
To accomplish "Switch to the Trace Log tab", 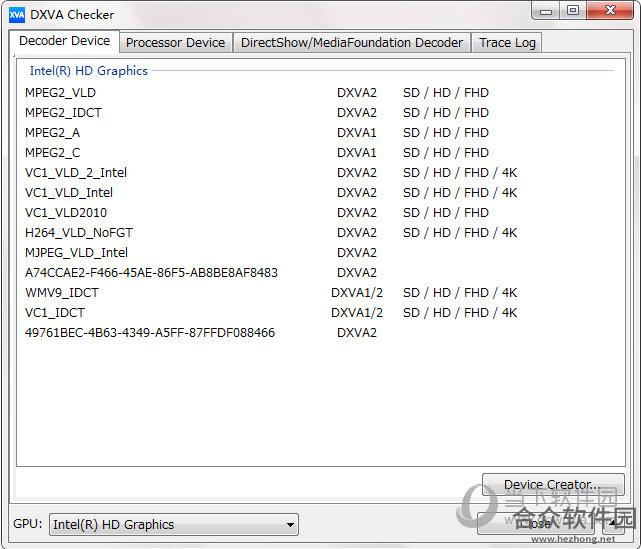I will pyautogui.click(x=507, y=43).
